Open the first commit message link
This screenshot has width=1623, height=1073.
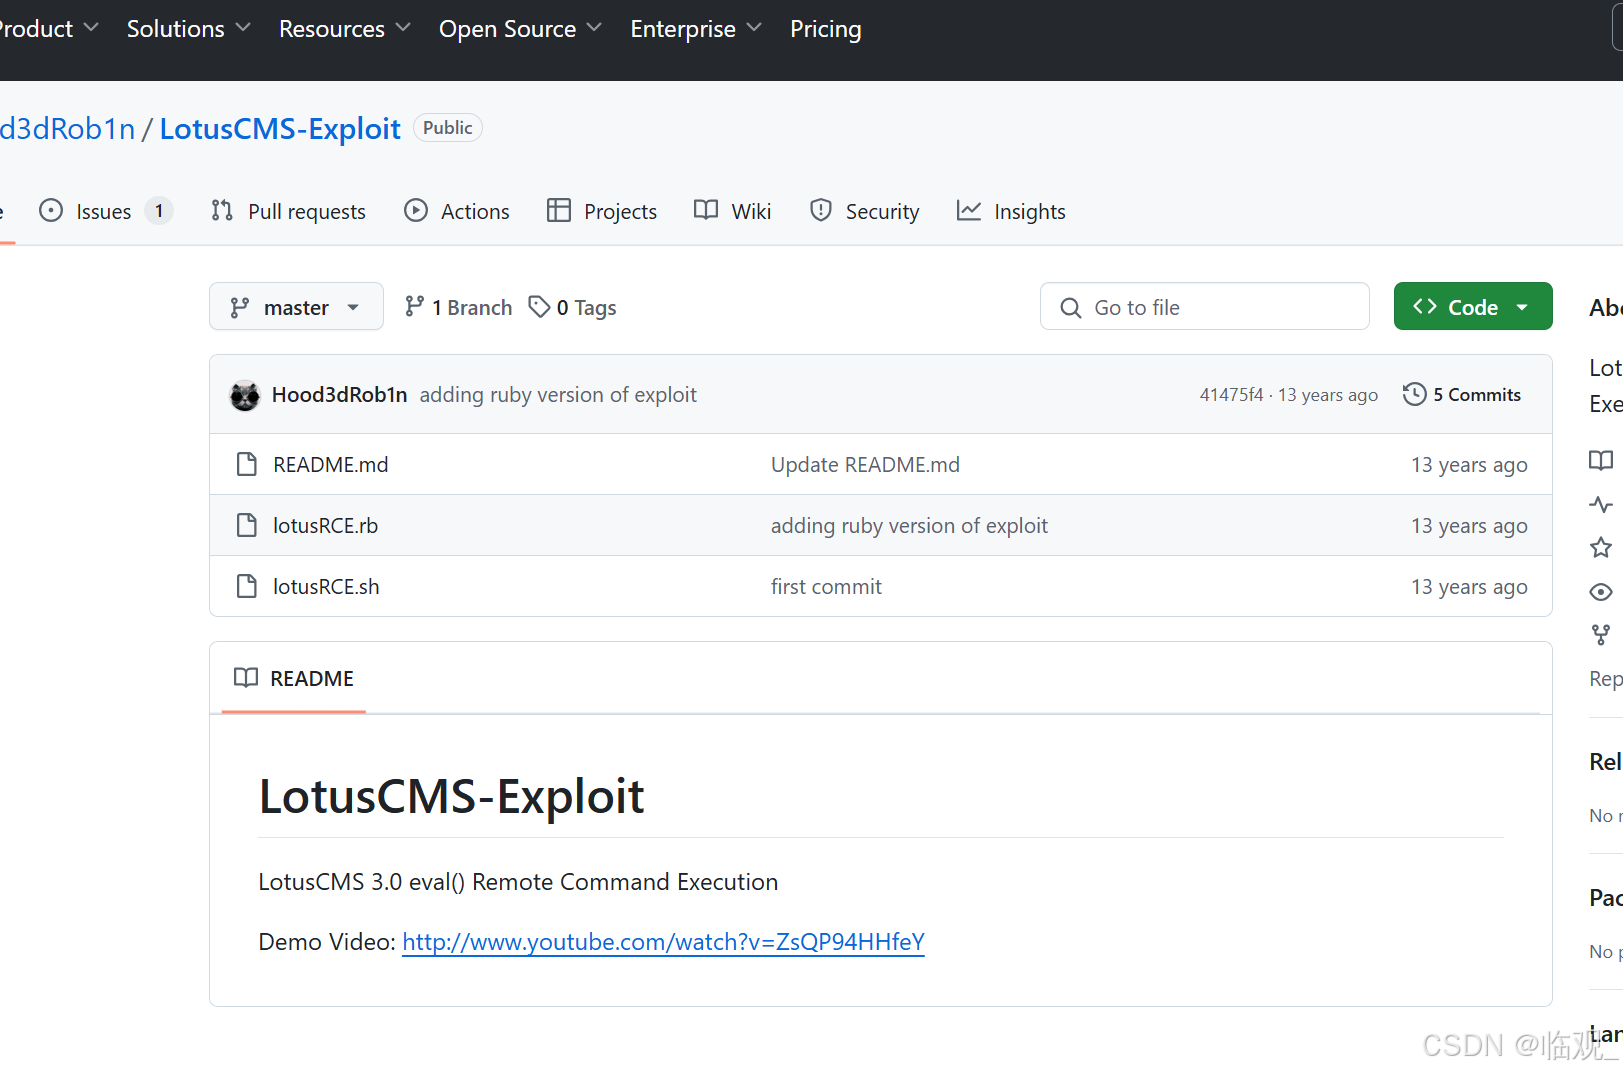(x=826, y=586)
